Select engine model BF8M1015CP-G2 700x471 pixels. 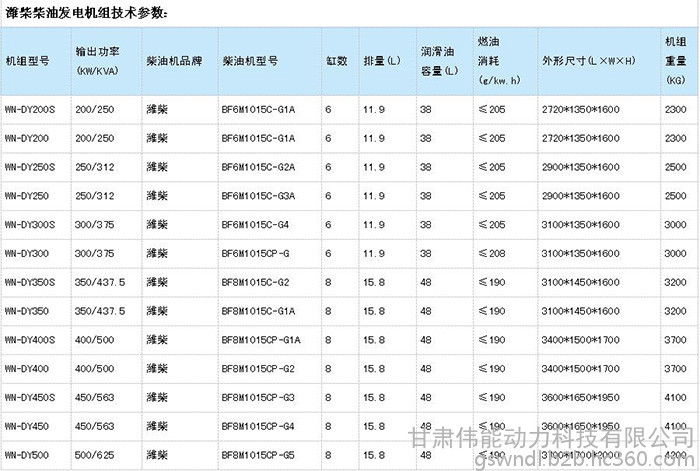[x=258, y=369]
